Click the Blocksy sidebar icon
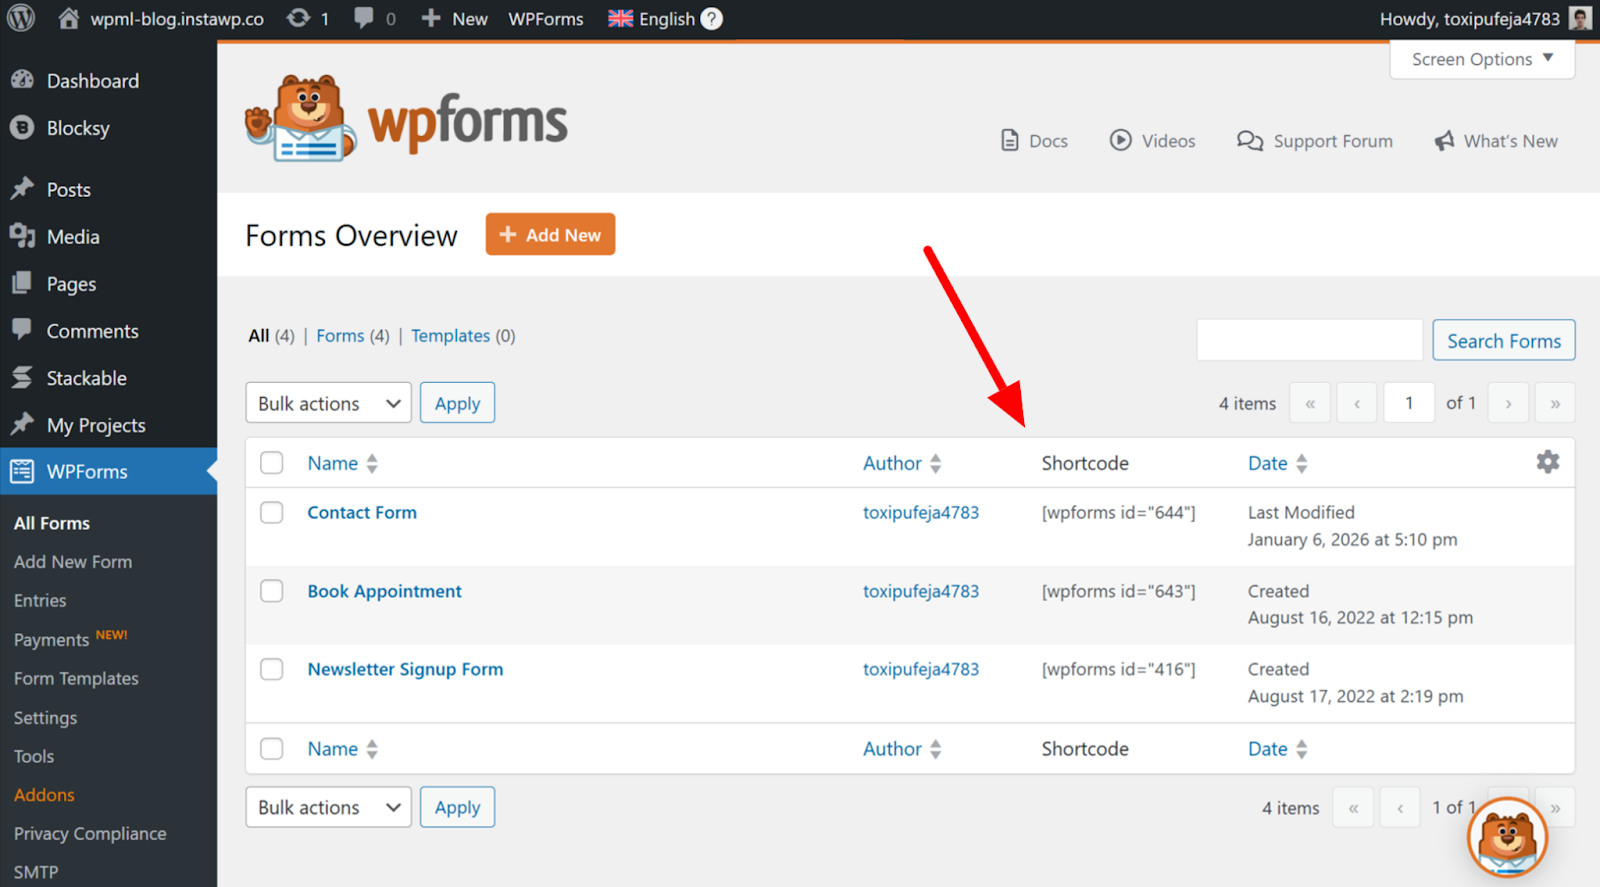The image size is (1600, 887). coord(22,127)
